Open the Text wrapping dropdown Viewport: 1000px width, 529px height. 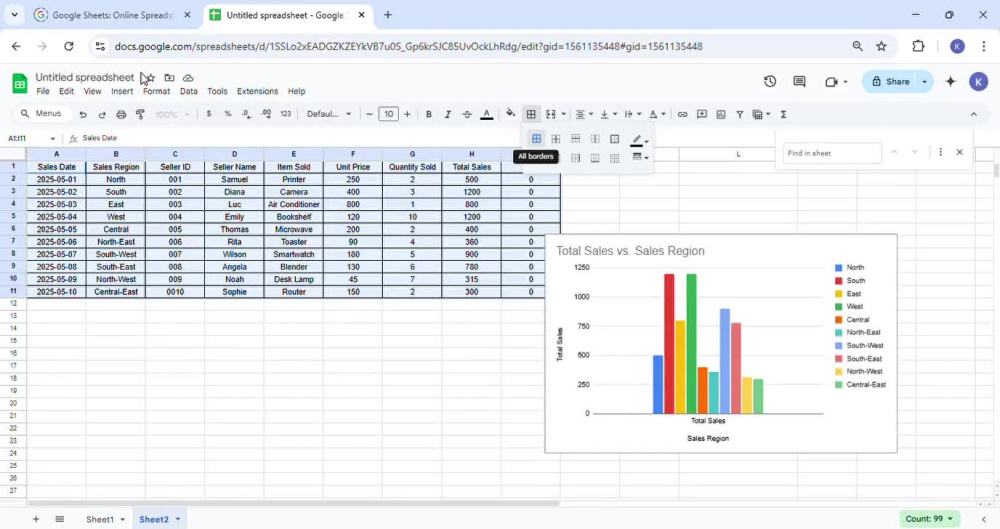(633, 114)
